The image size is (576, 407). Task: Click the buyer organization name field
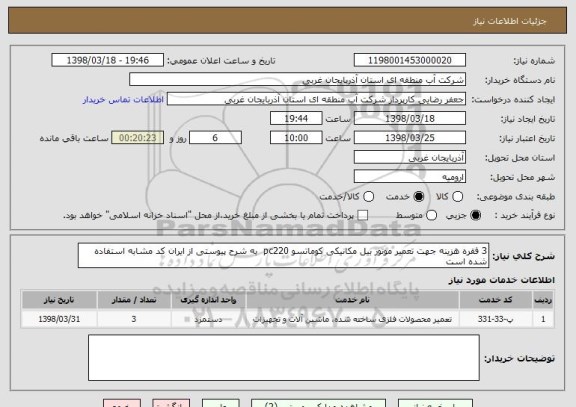[298, 80]
